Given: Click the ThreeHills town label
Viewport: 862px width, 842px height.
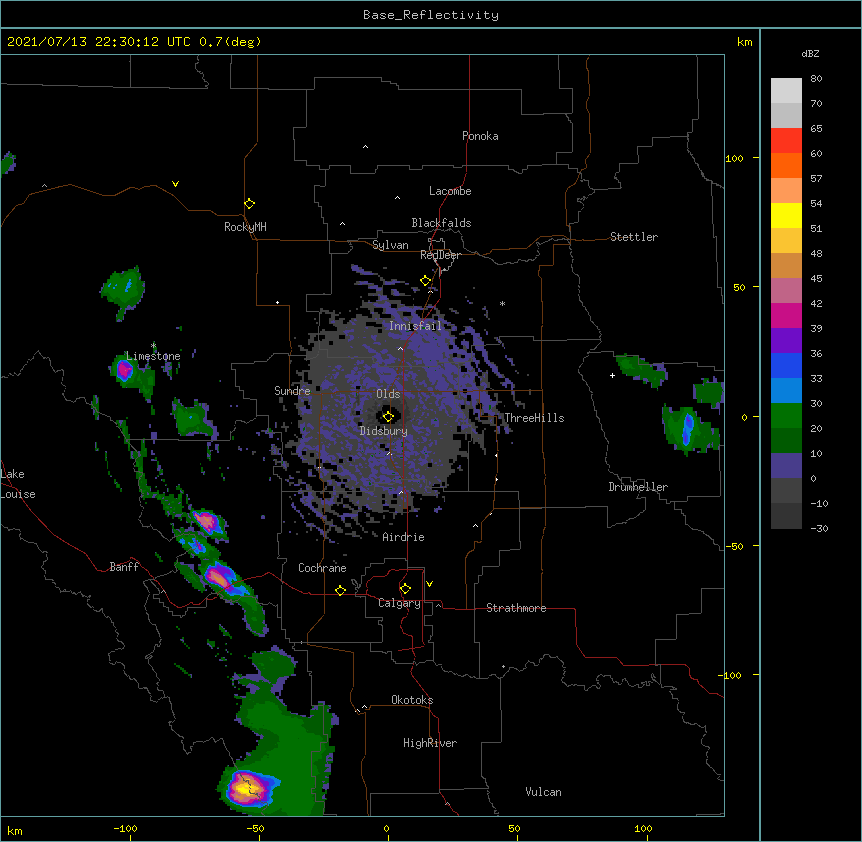Looking at the screenshot, I should pyautogui.click(x=534, y=418).
